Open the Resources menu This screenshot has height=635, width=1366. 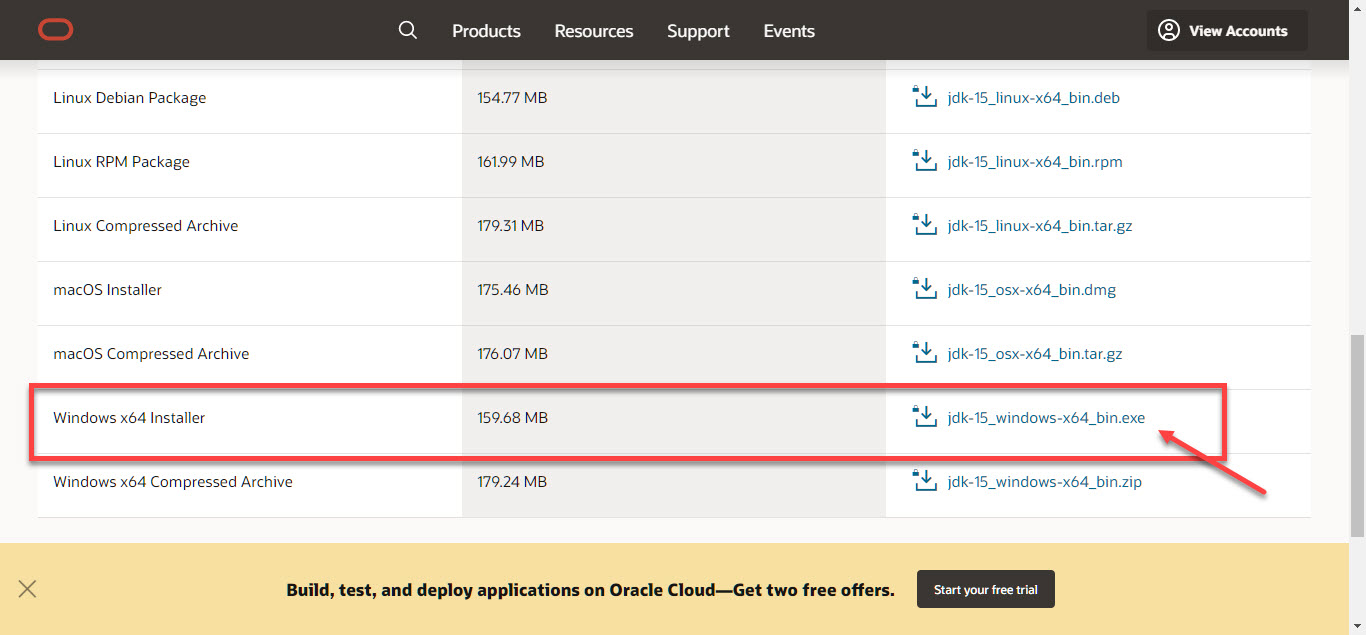tap(594, 31)
